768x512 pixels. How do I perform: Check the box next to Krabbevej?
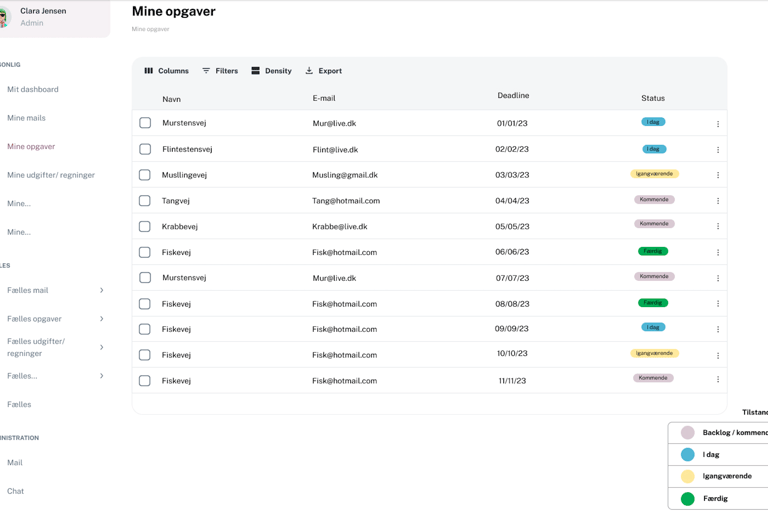point(145,227)
